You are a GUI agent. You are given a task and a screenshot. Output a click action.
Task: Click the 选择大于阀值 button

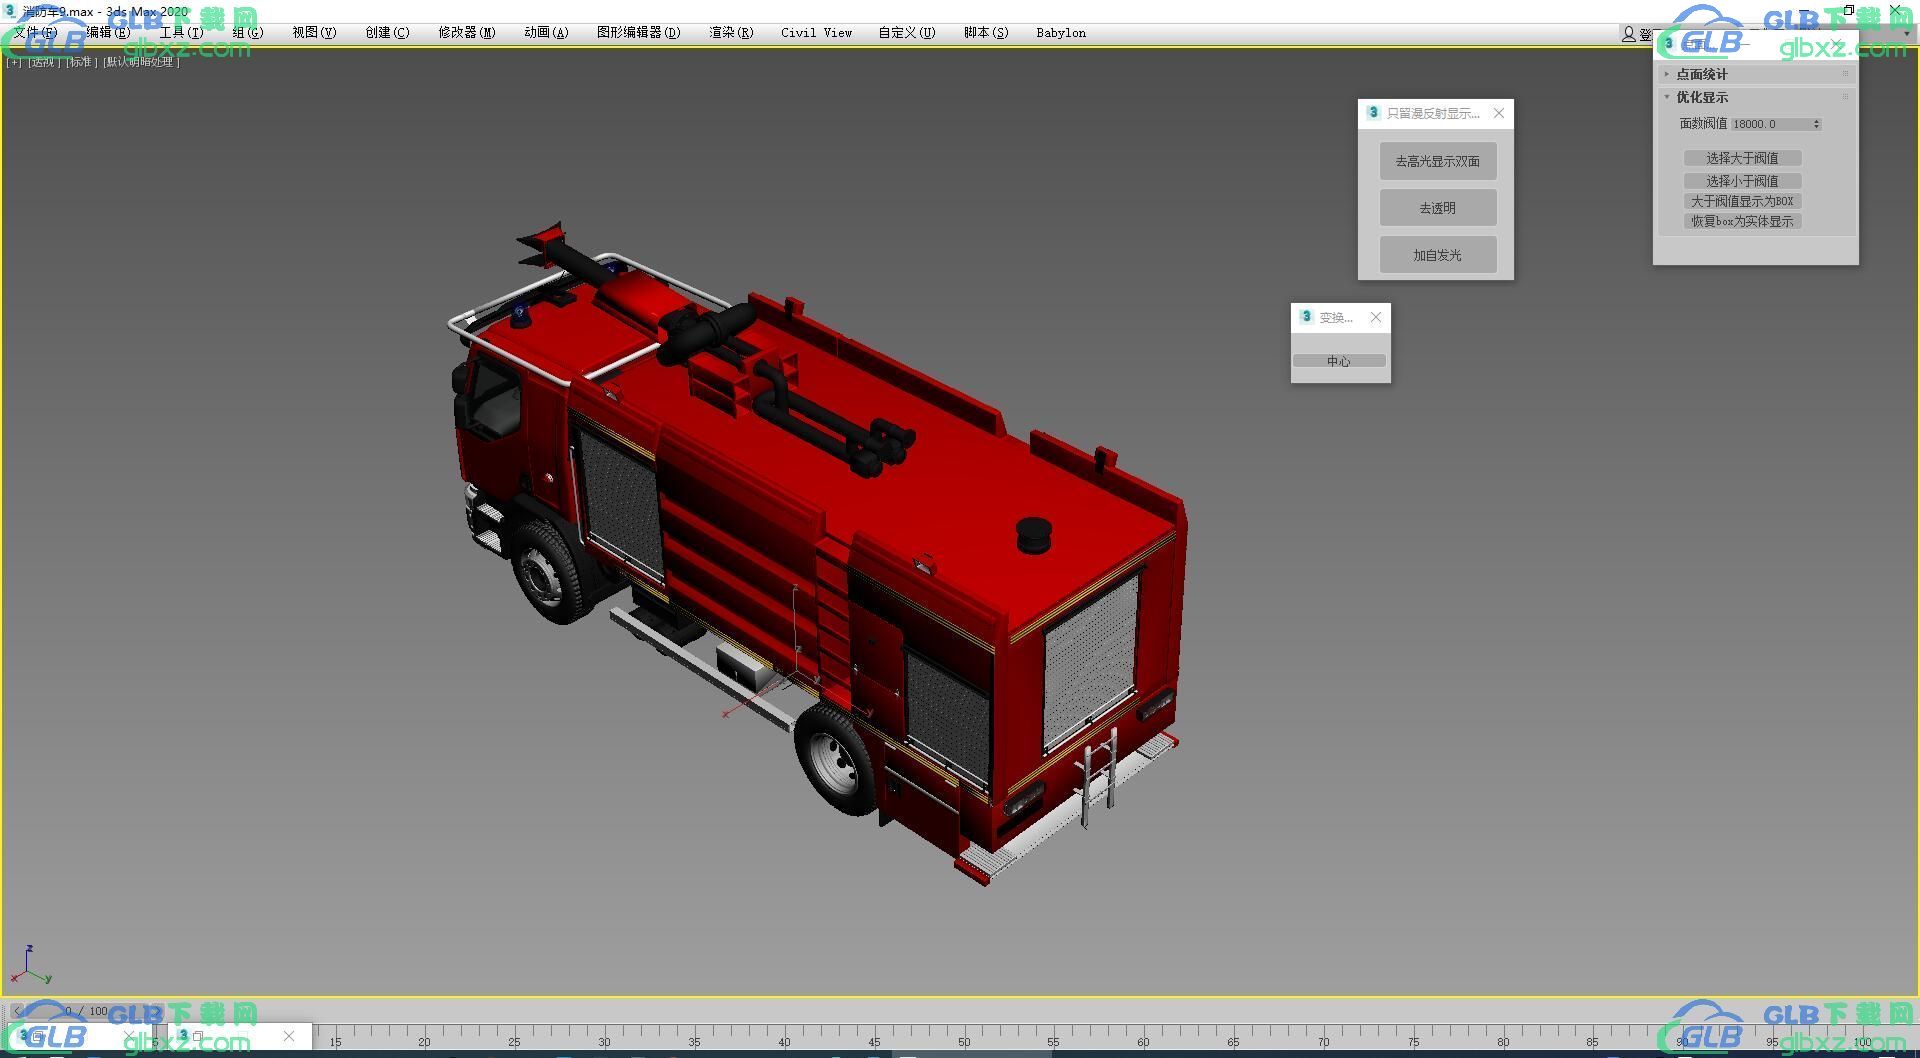click(1742, 158)
